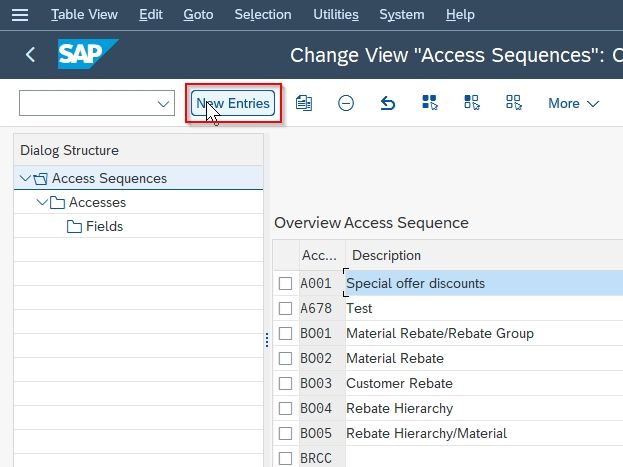Open the command field dropdown arrow

point(163,104)
